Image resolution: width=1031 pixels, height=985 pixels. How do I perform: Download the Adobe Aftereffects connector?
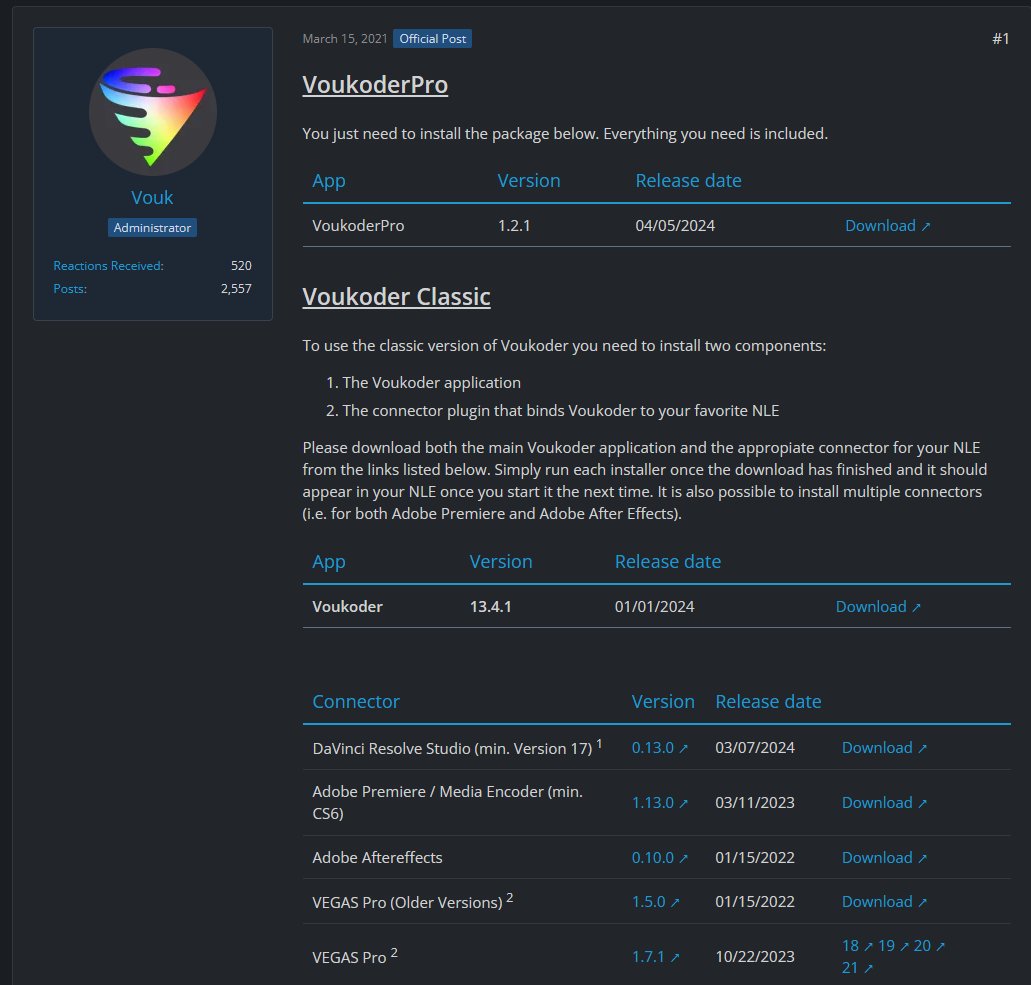884,857
